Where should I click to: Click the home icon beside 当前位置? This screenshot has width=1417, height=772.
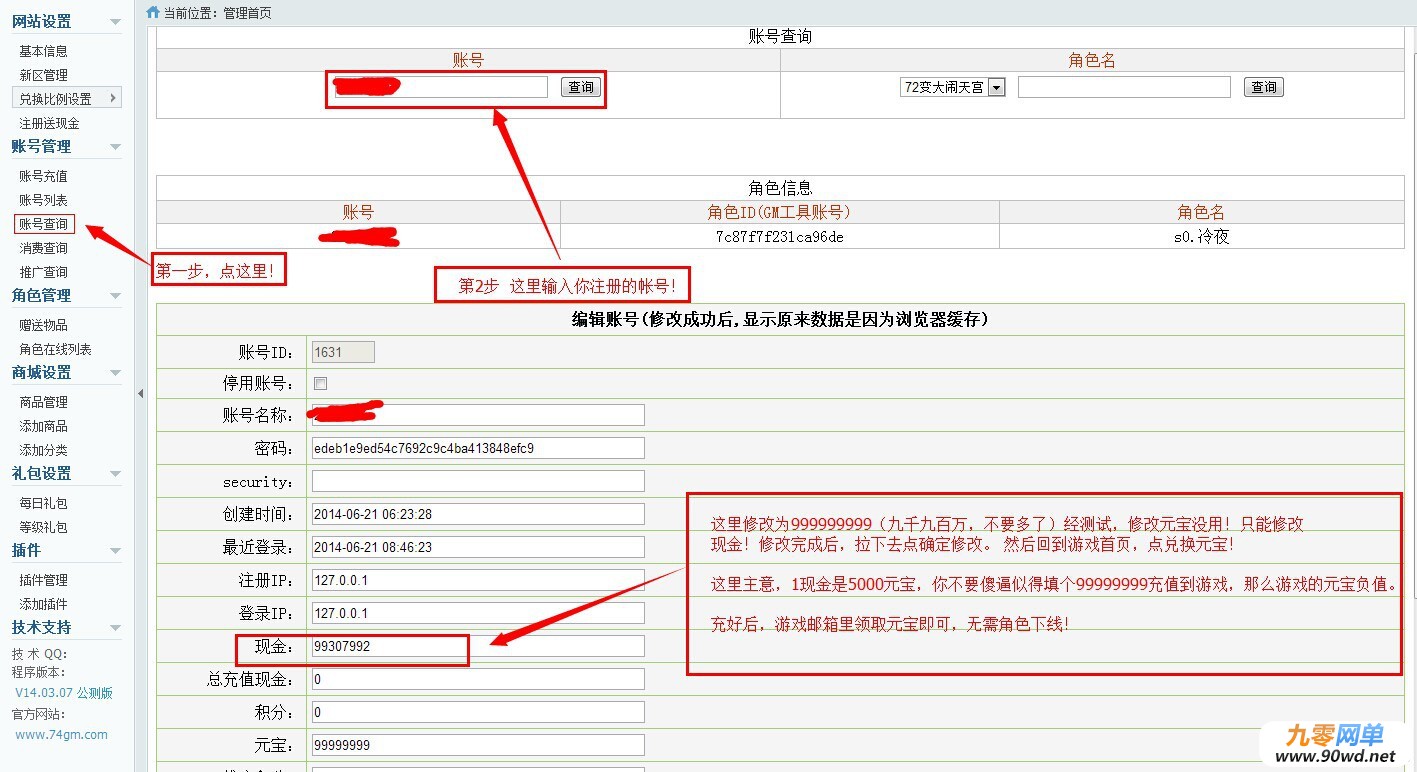pos(153,12)
